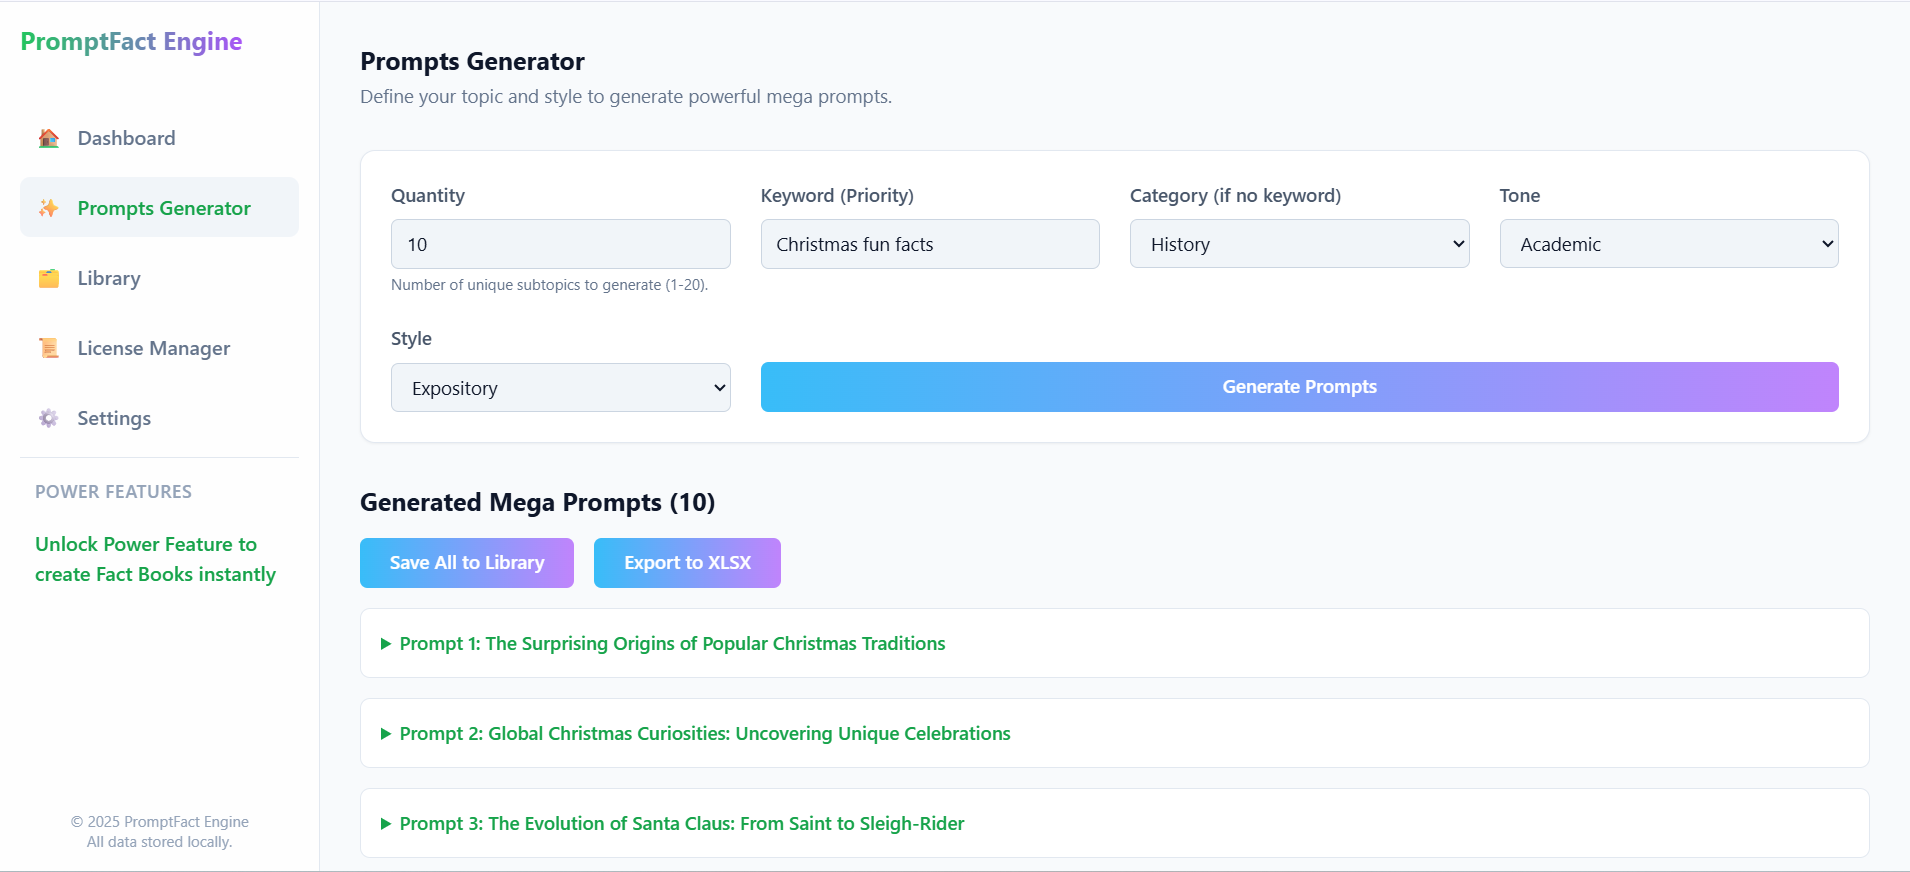Click the Dashboard house icon
This screenshot has width=1910, height=872.
coord(48,138)
